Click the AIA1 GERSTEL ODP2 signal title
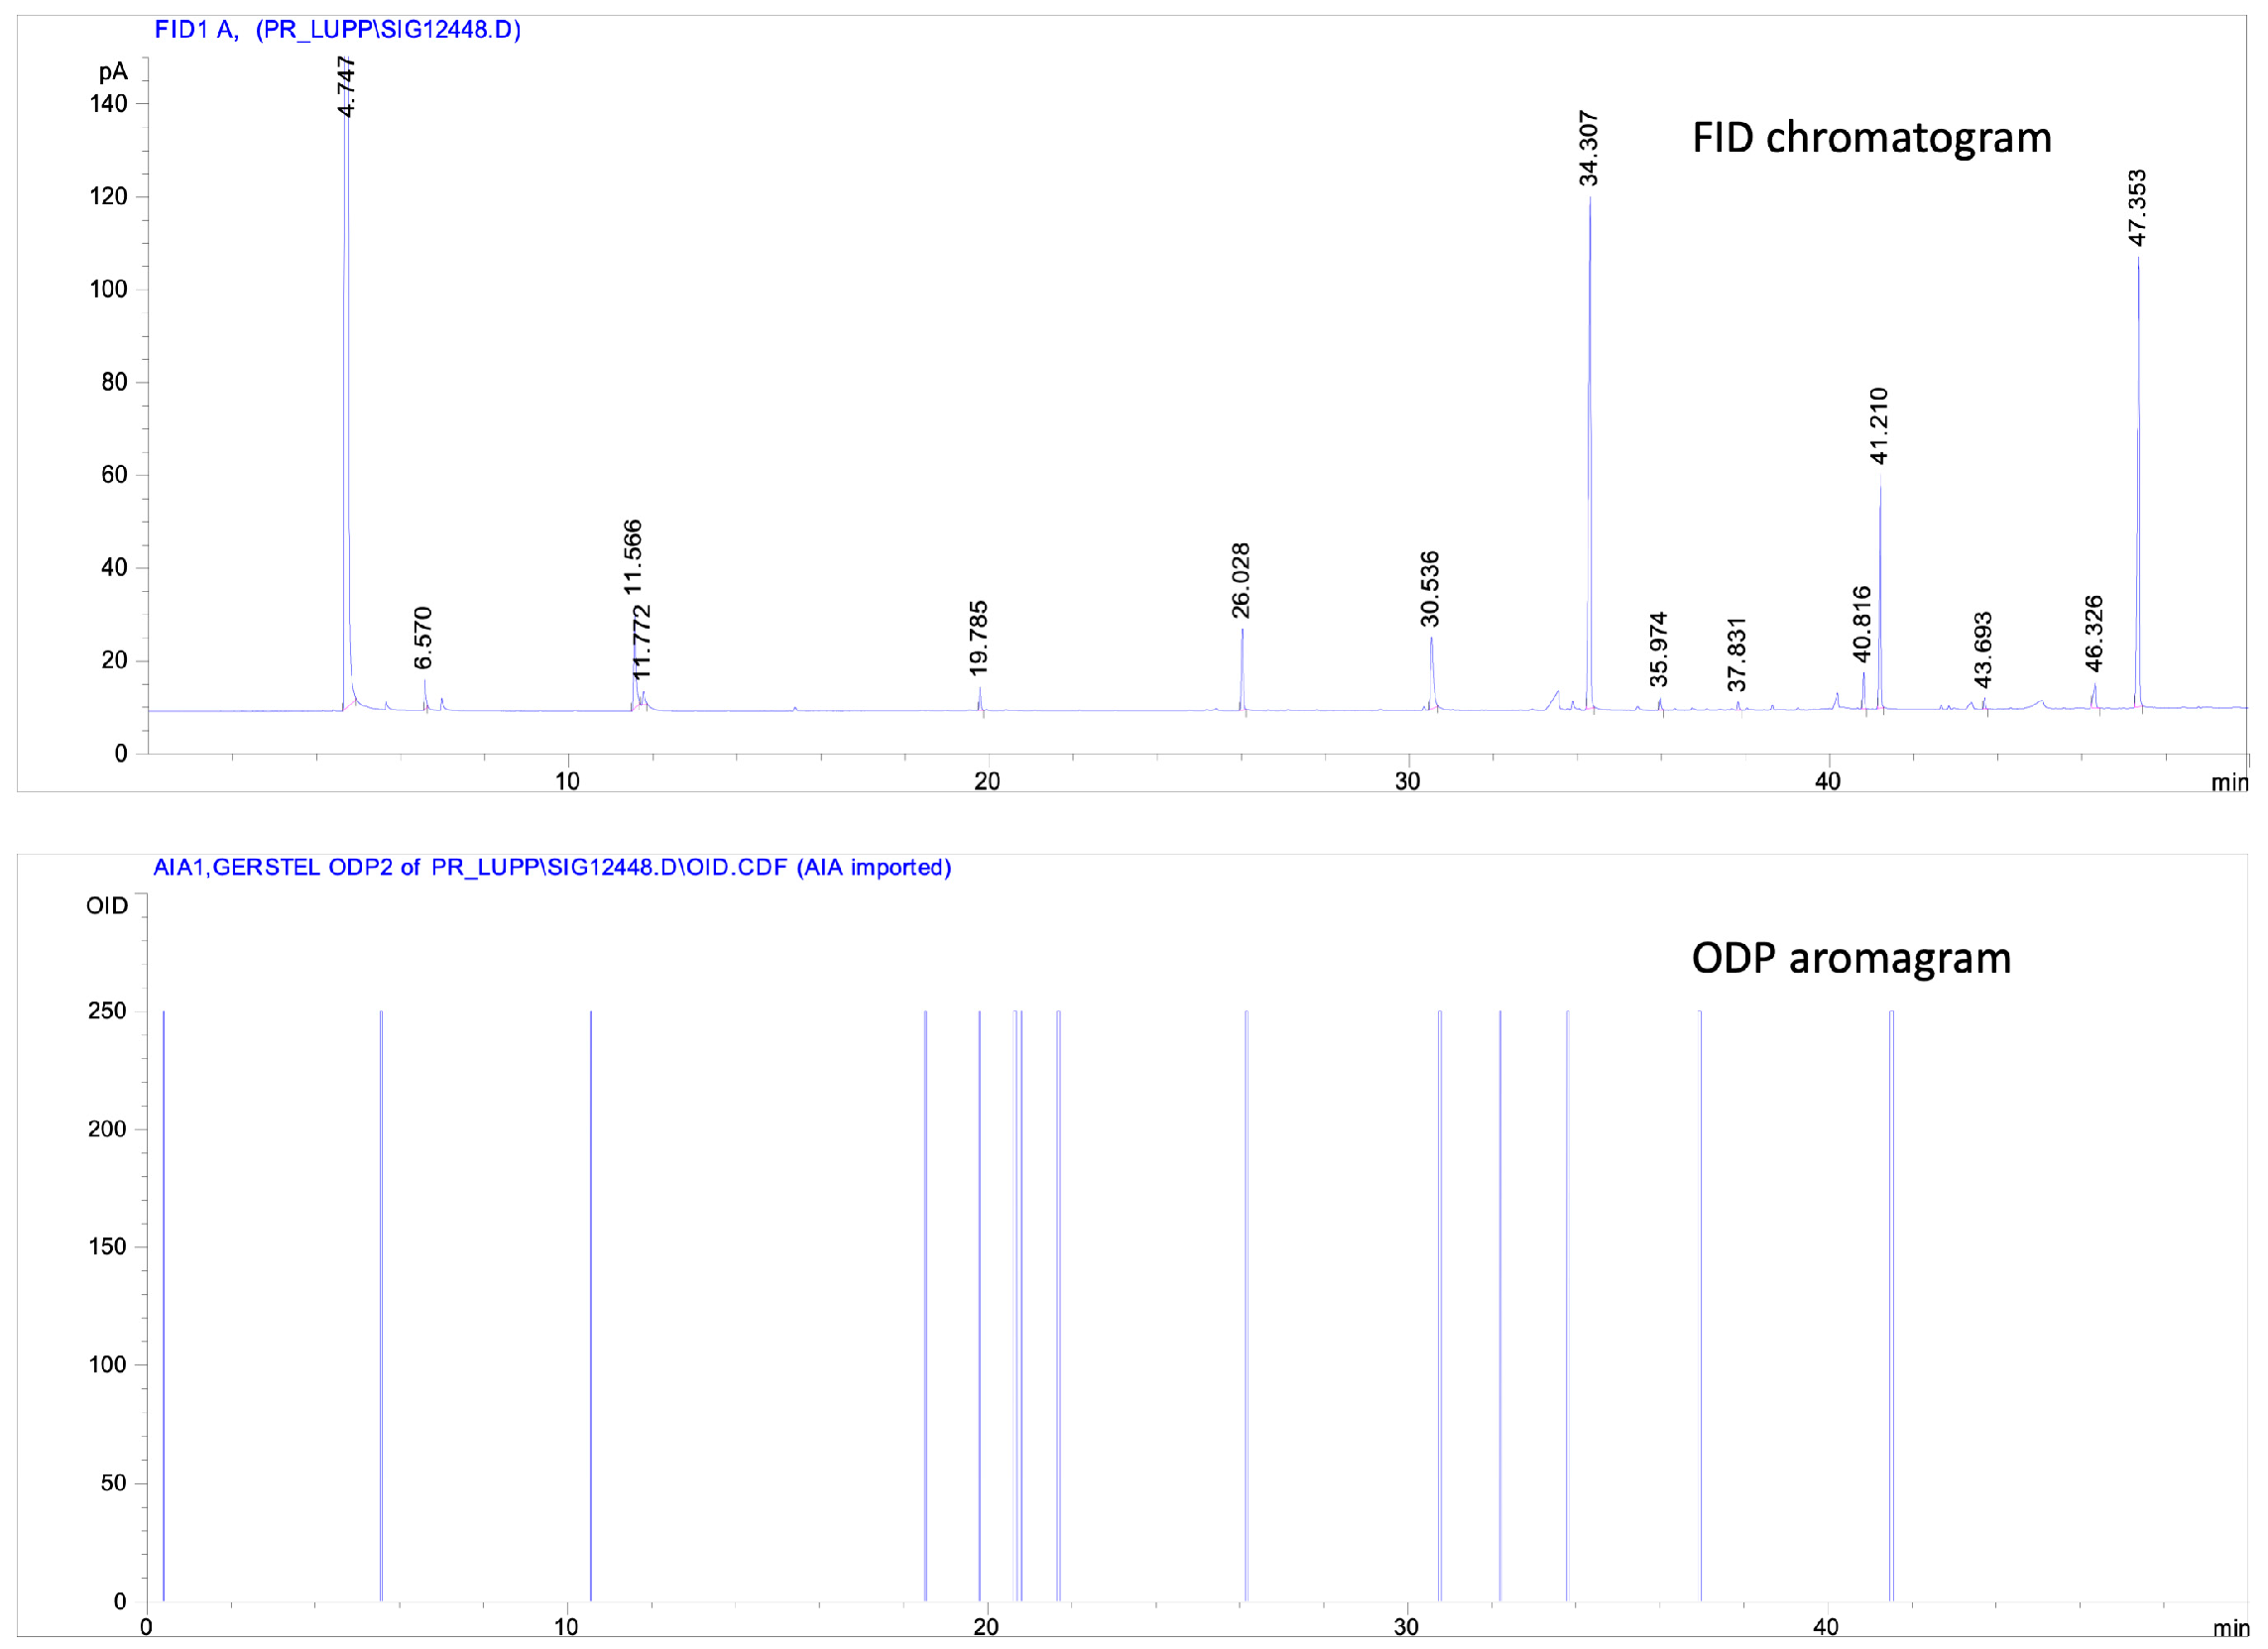The height and width of the screenshot is (1649, 2268). 552,868
